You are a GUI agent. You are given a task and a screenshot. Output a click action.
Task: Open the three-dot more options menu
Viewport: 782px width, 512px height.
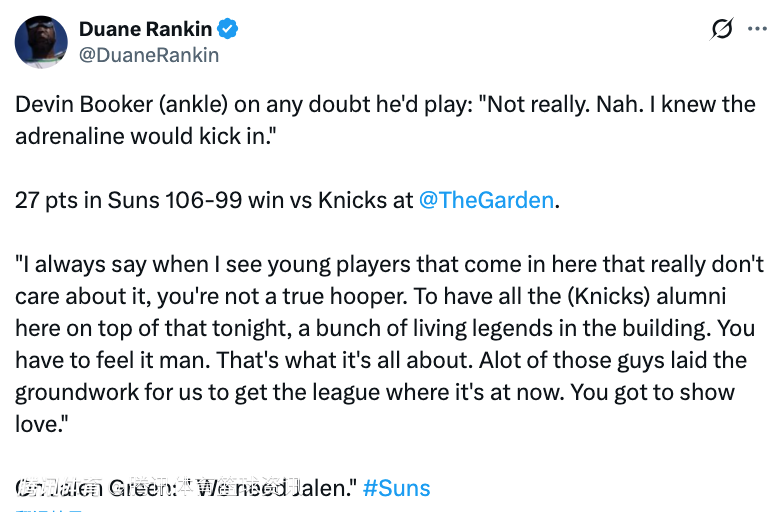click(758, 30)
